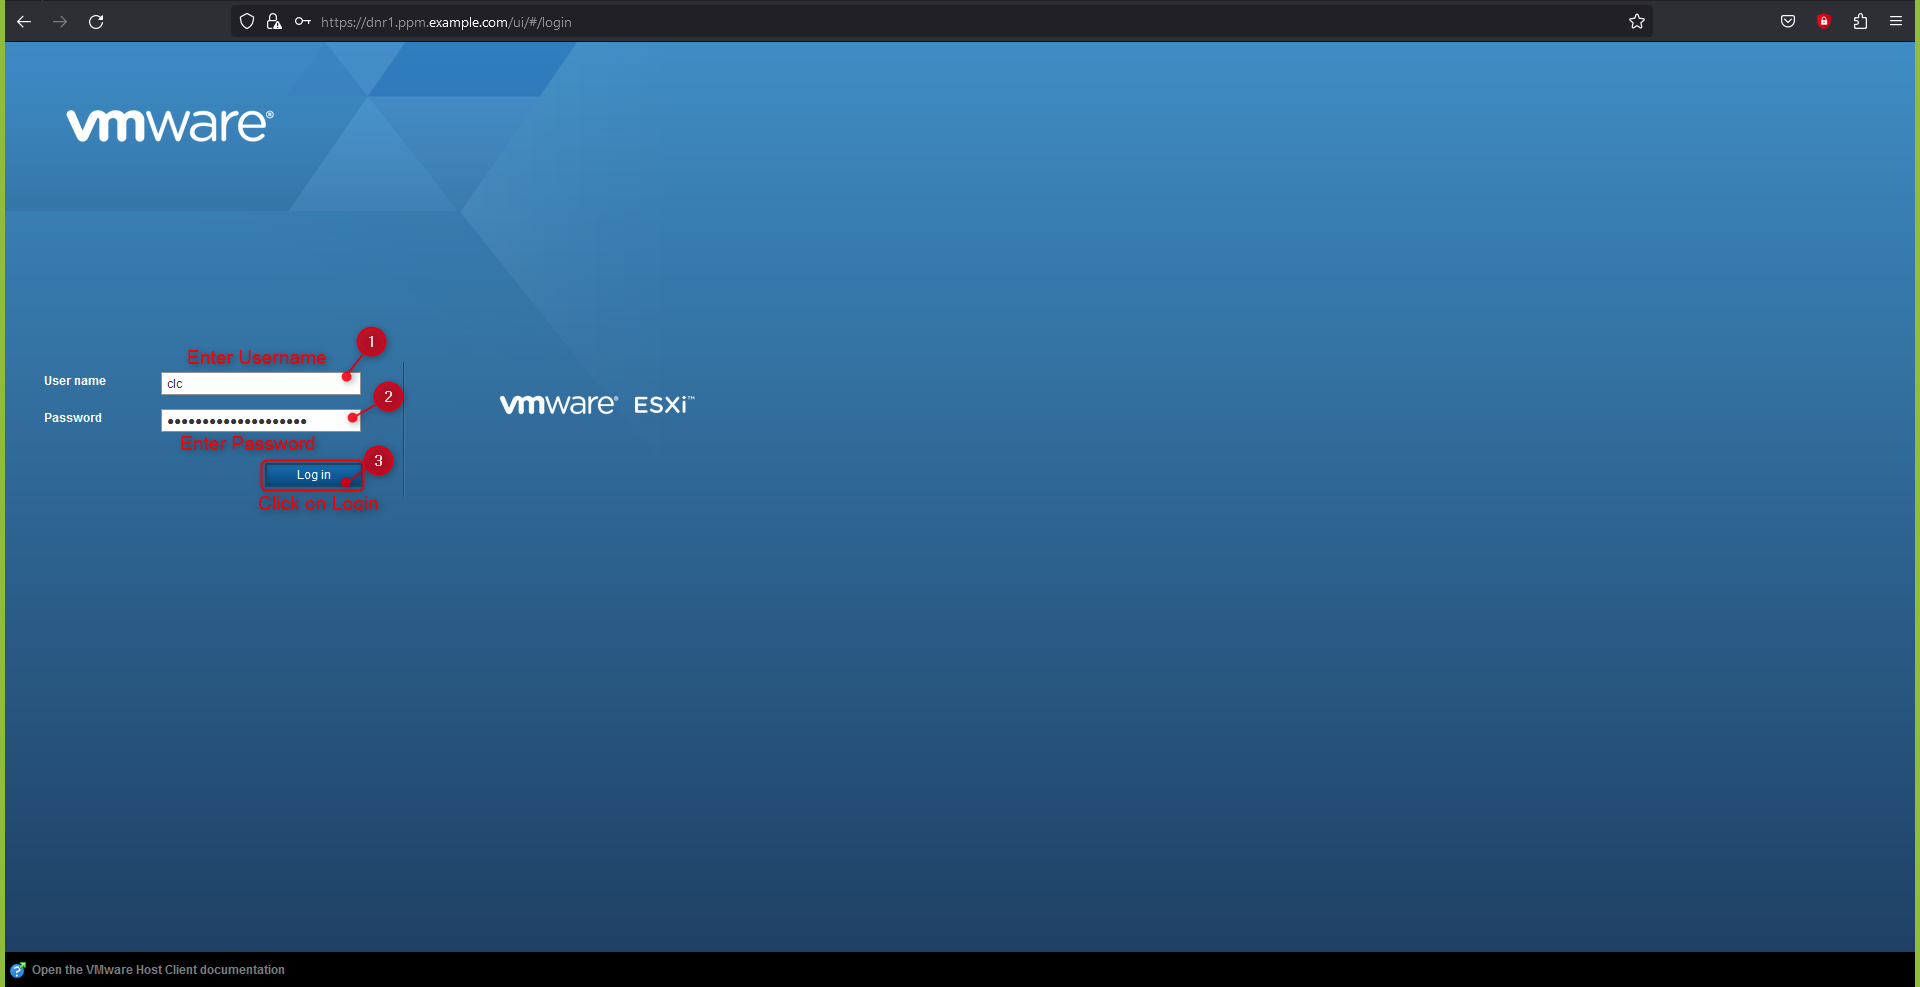The height and width of the screenshot is (987, 1920).
Task: Bookmark this page with the star icon
Action: [x=1637, y=22]
